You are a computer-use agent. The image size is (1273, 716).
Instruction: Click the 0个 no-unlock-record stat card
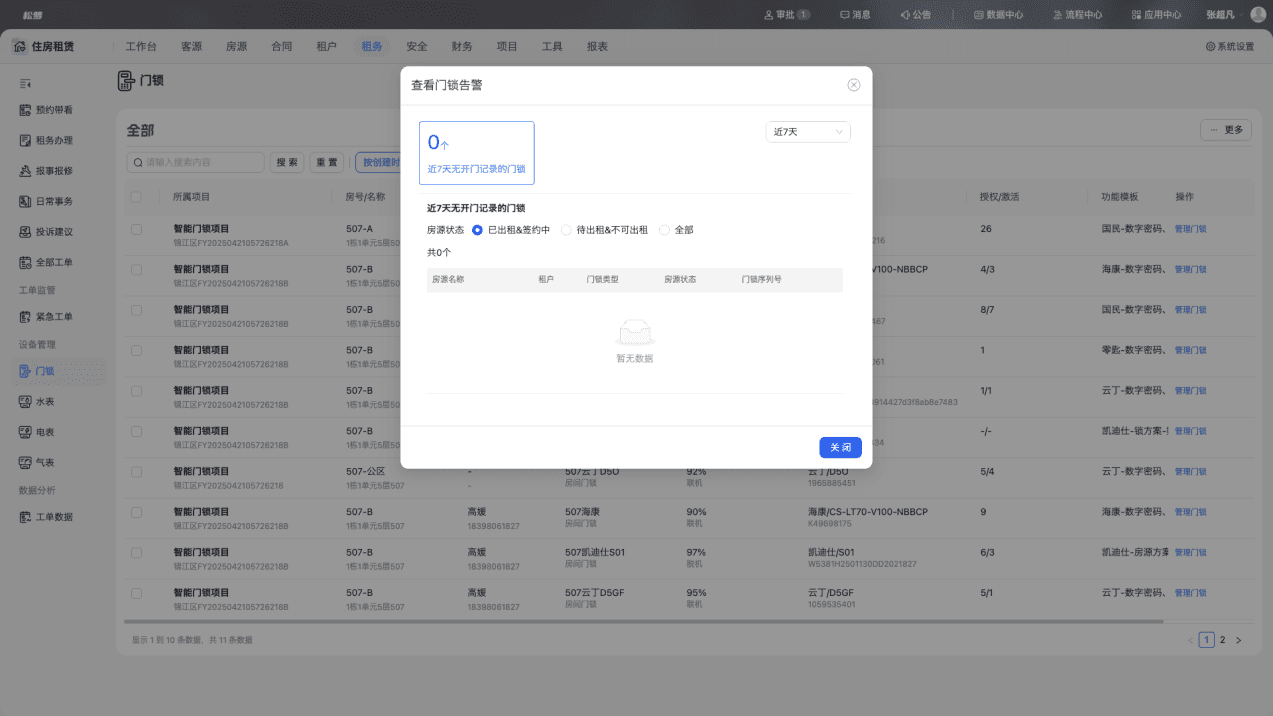click(476, 153)
